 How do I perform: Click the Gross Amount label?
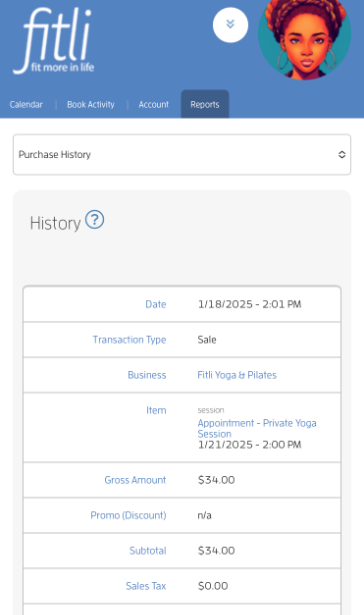point(135,480)
